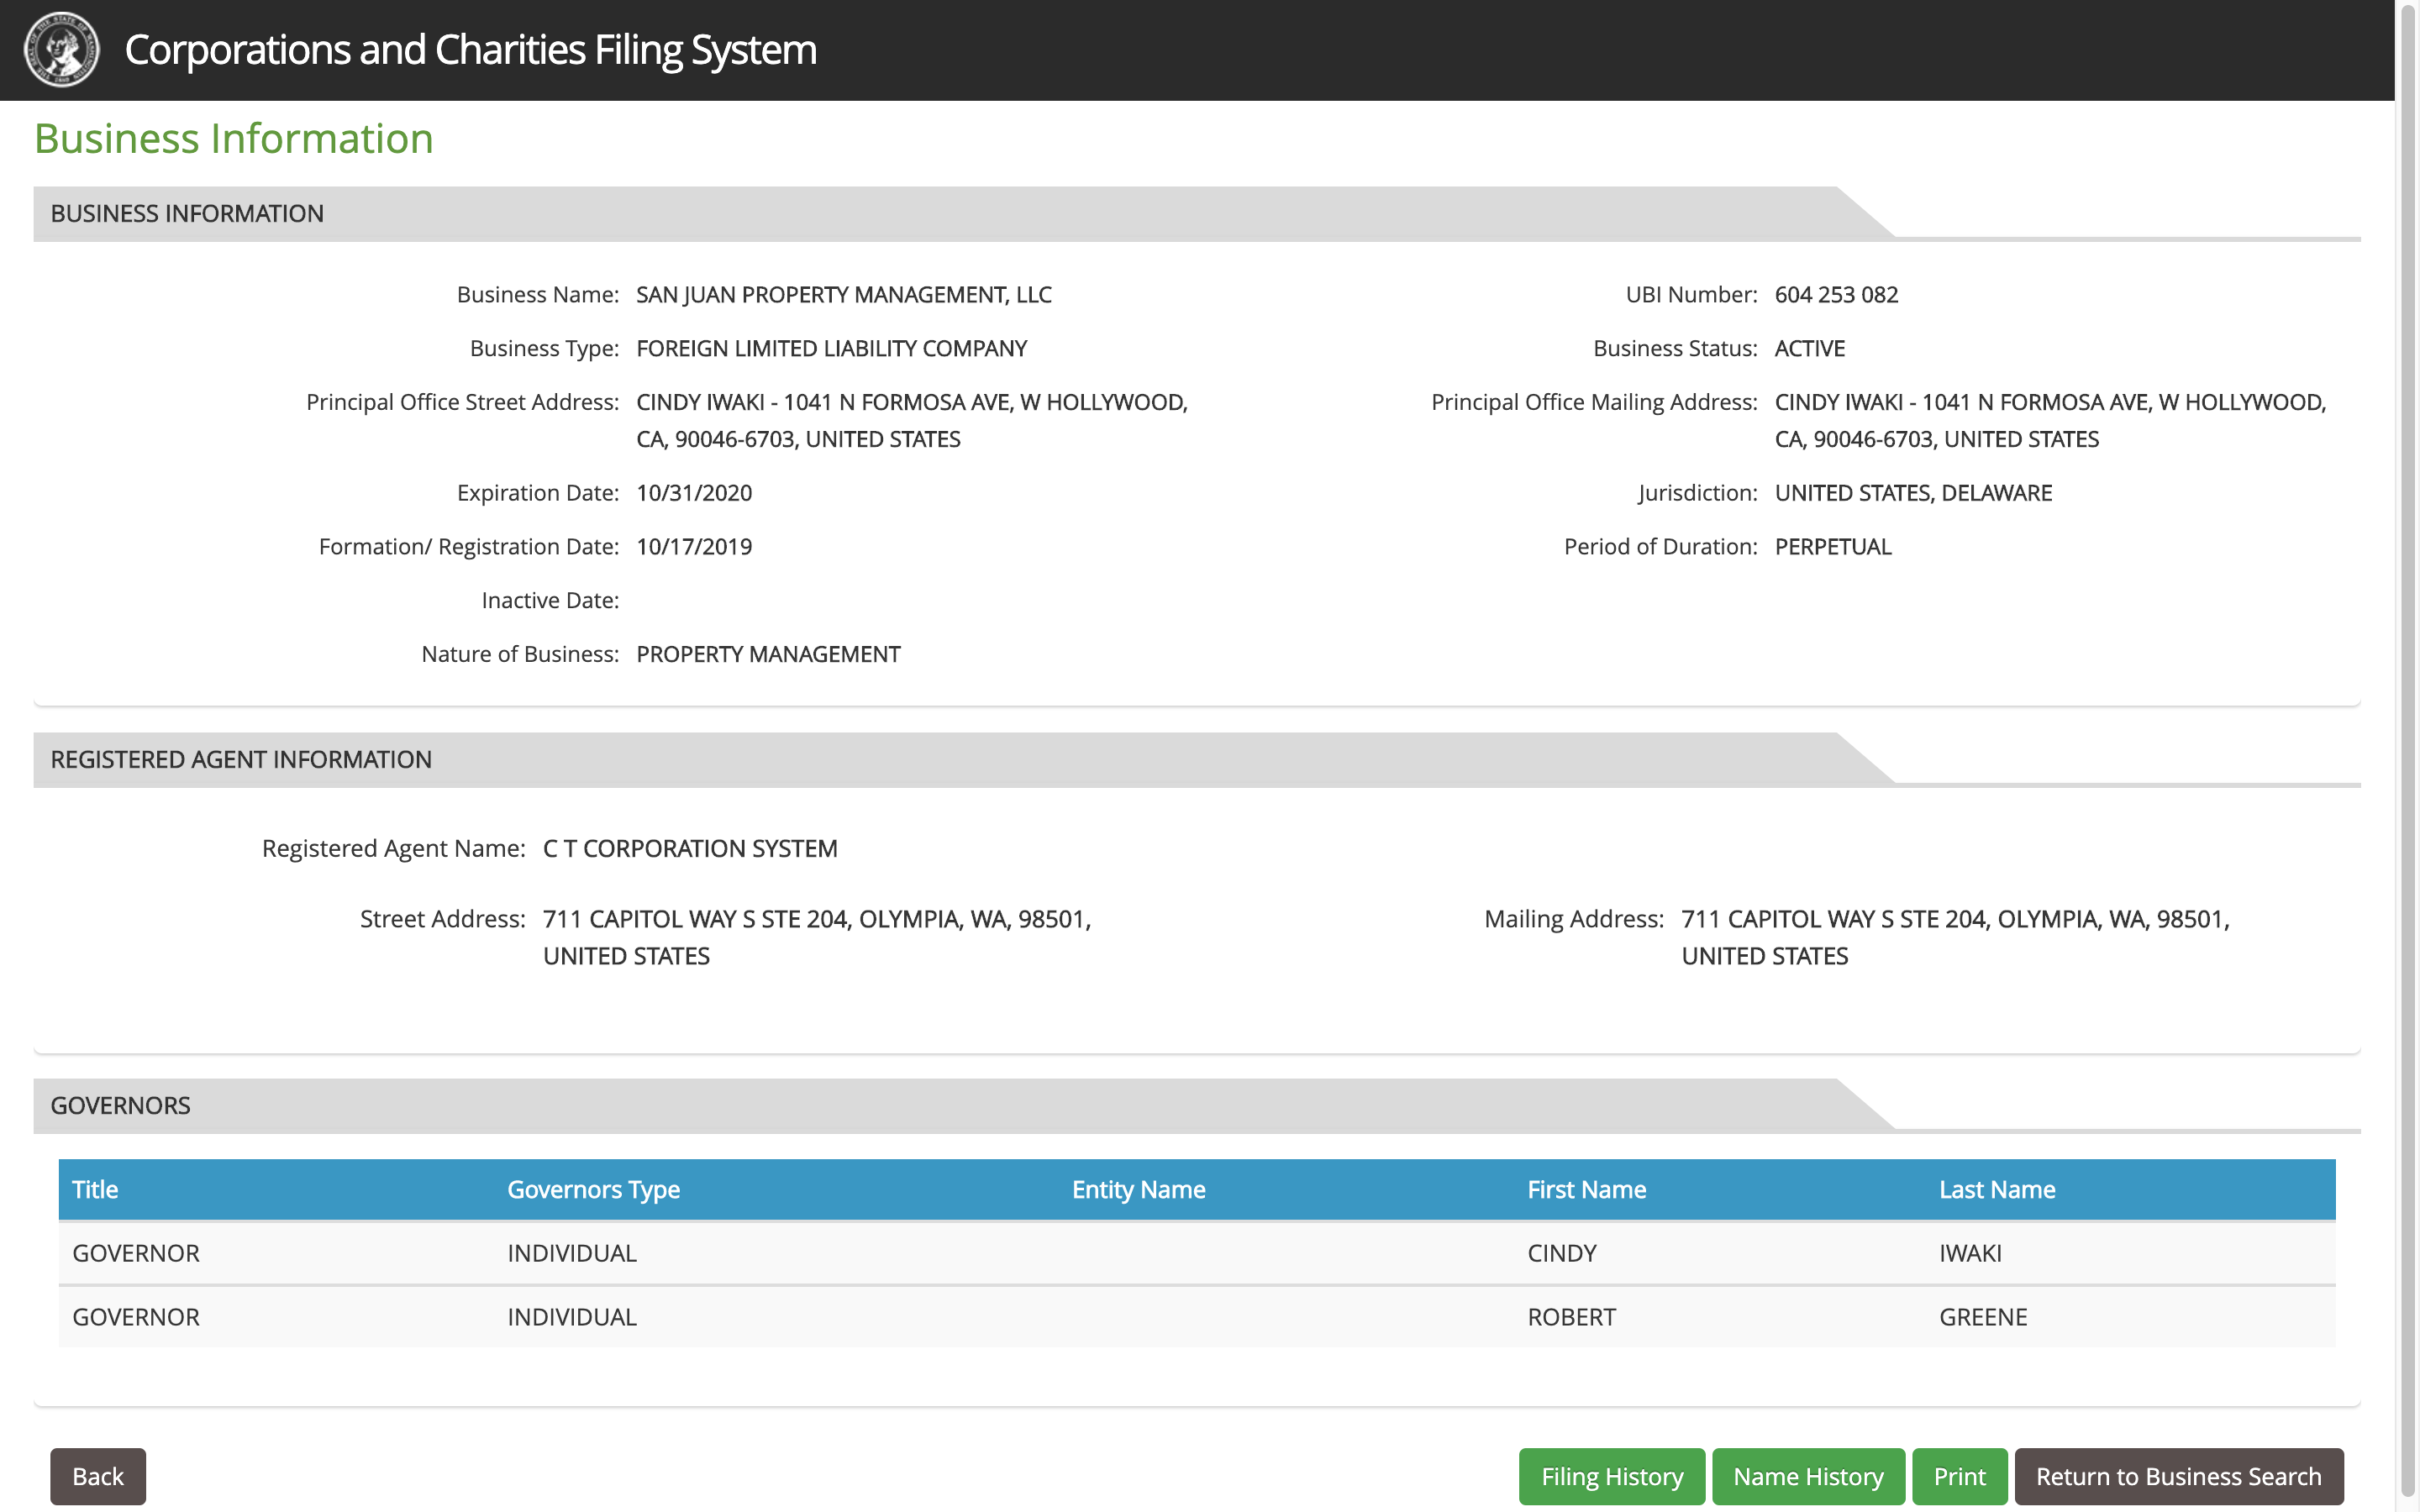Click the Back button
The width and height of the screenshot is (2420, 1512).
pos(98,1476)
